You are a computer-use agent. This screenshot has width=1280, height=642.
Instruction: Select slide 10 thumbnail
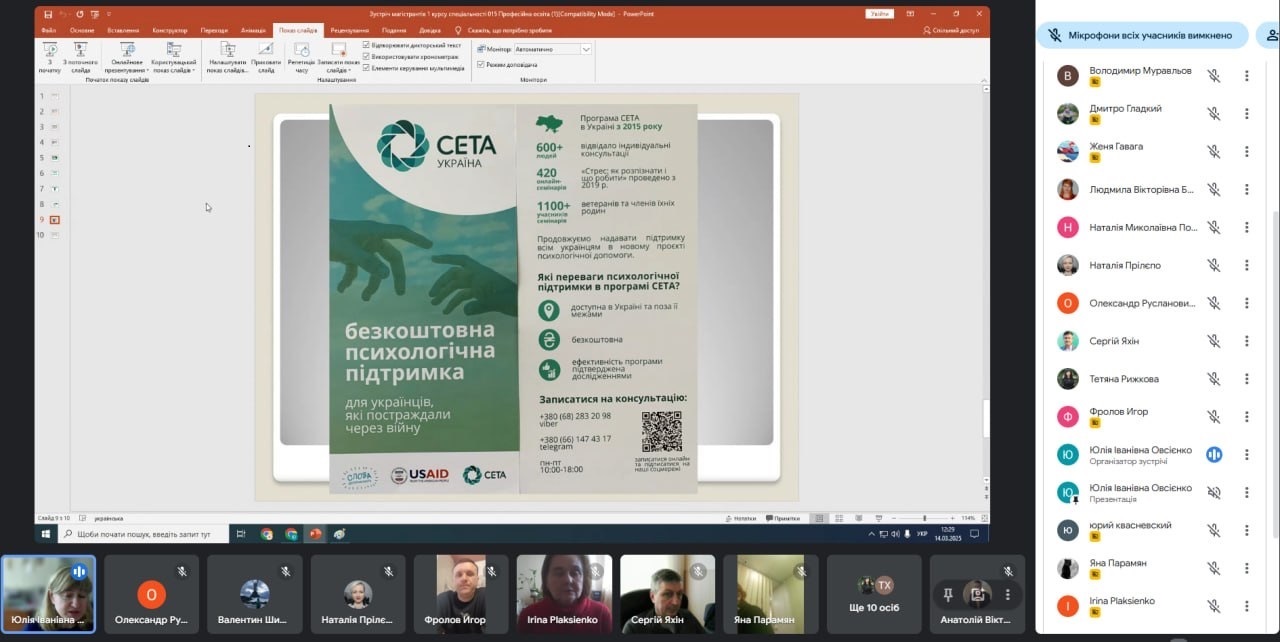pyautogui.click(x=54, y=235)
